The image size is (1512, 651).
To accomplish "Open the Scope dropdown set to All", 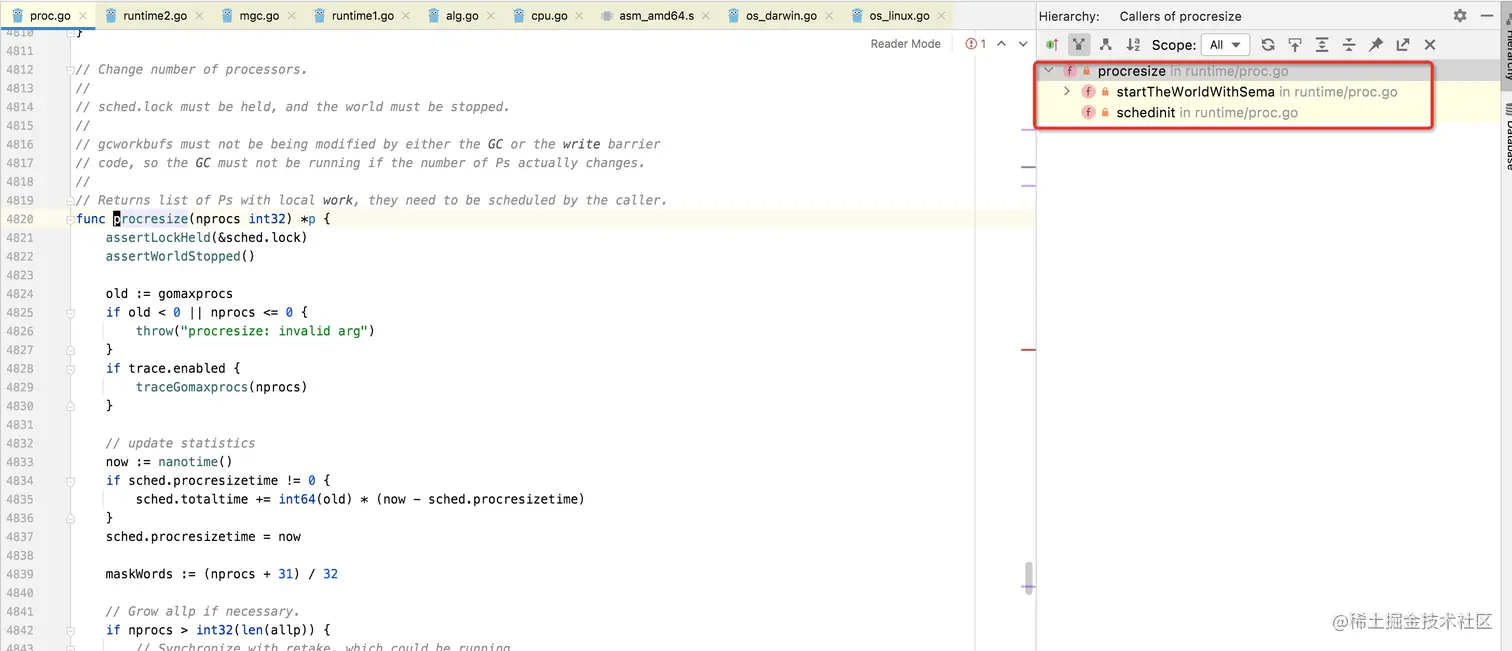I will tap(1225, 45).
